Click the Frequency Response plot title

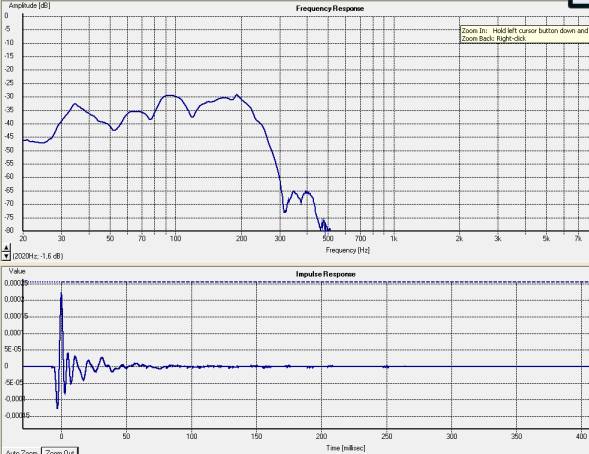(330, 8)
